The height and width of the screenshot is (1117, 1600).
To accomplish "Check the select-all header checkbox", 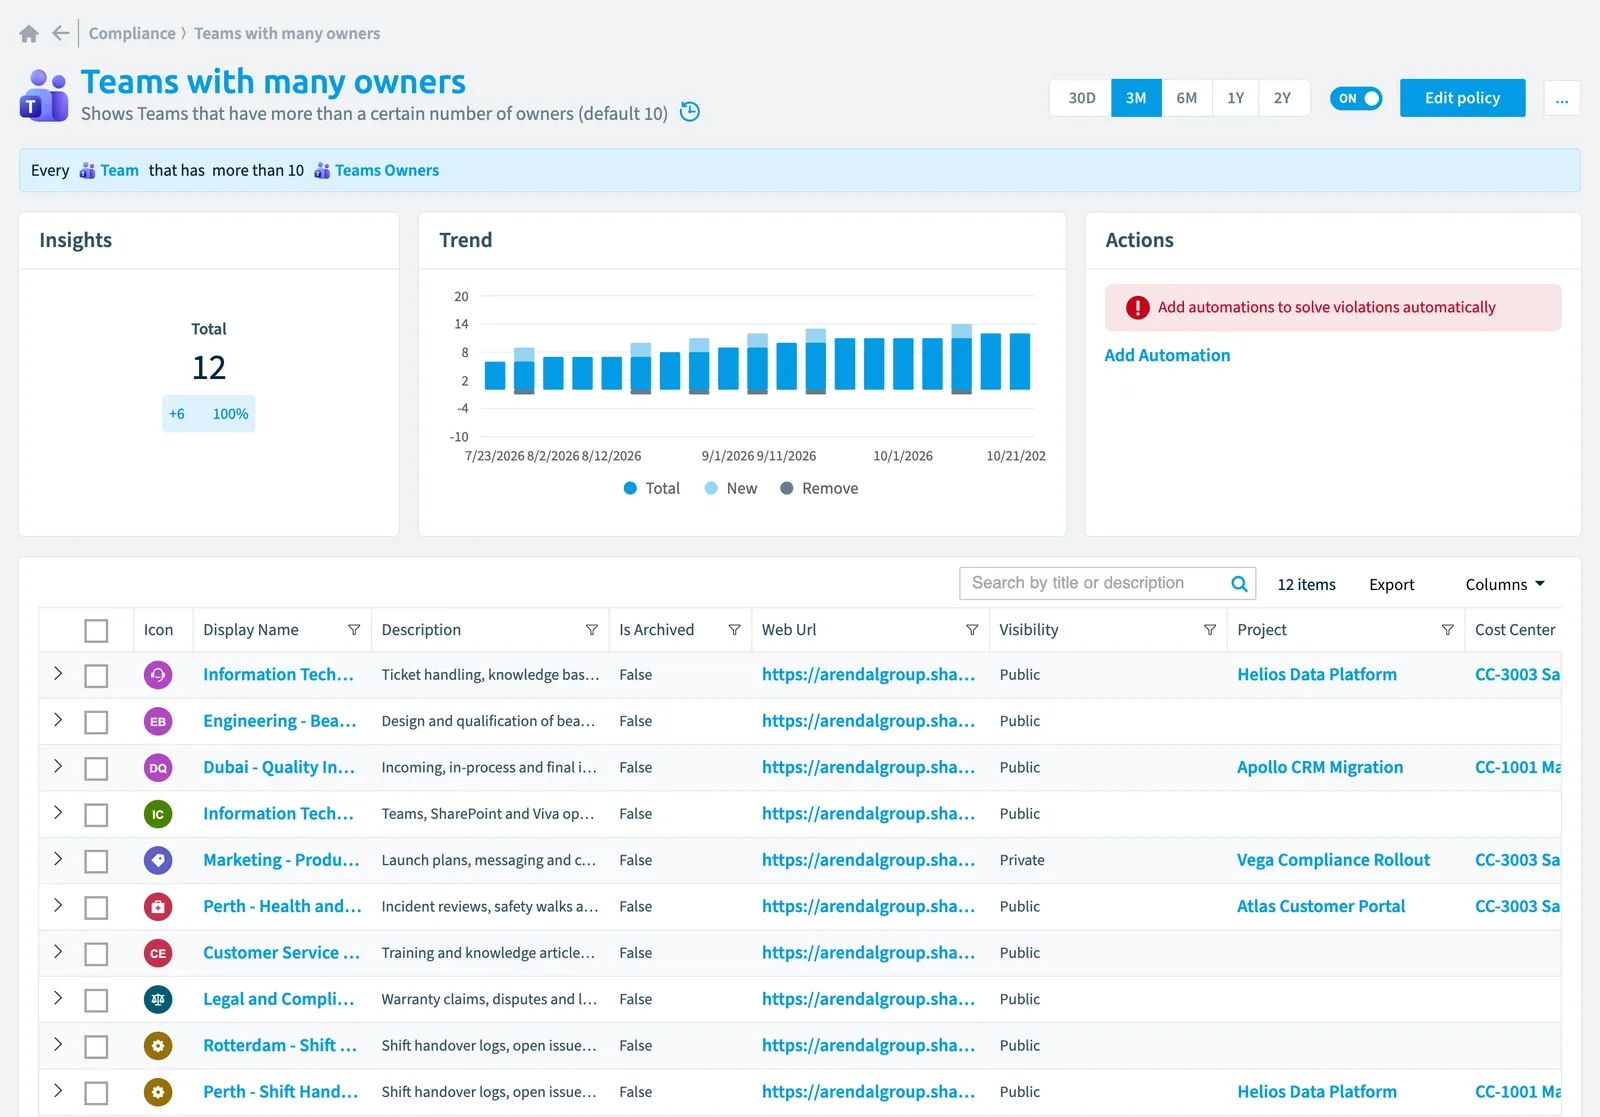I will pyautogui.click(x=96, y=631).
